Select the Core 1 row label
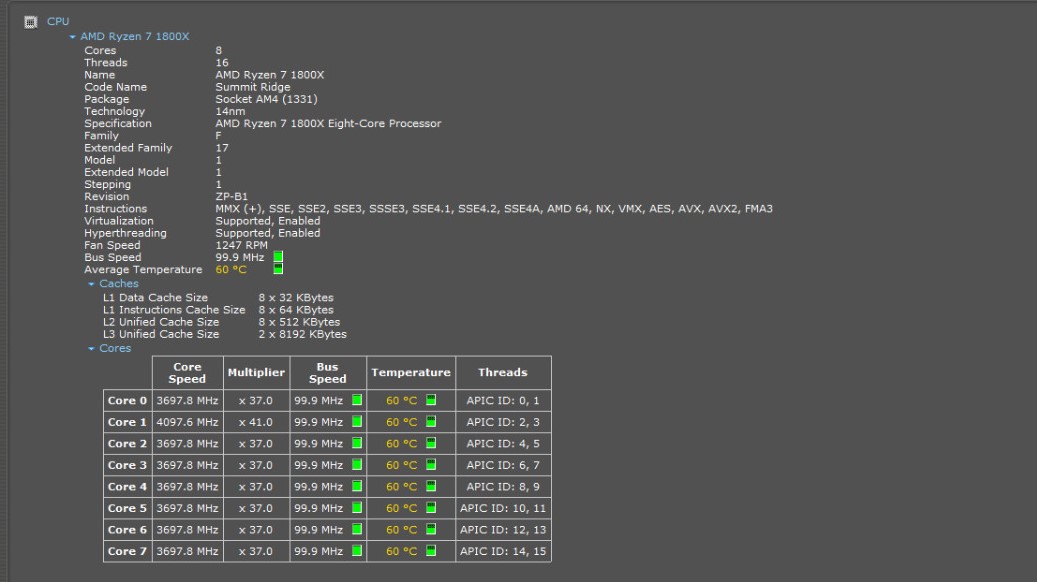This screenshot has width=1037, height=582. pos(128,422)
